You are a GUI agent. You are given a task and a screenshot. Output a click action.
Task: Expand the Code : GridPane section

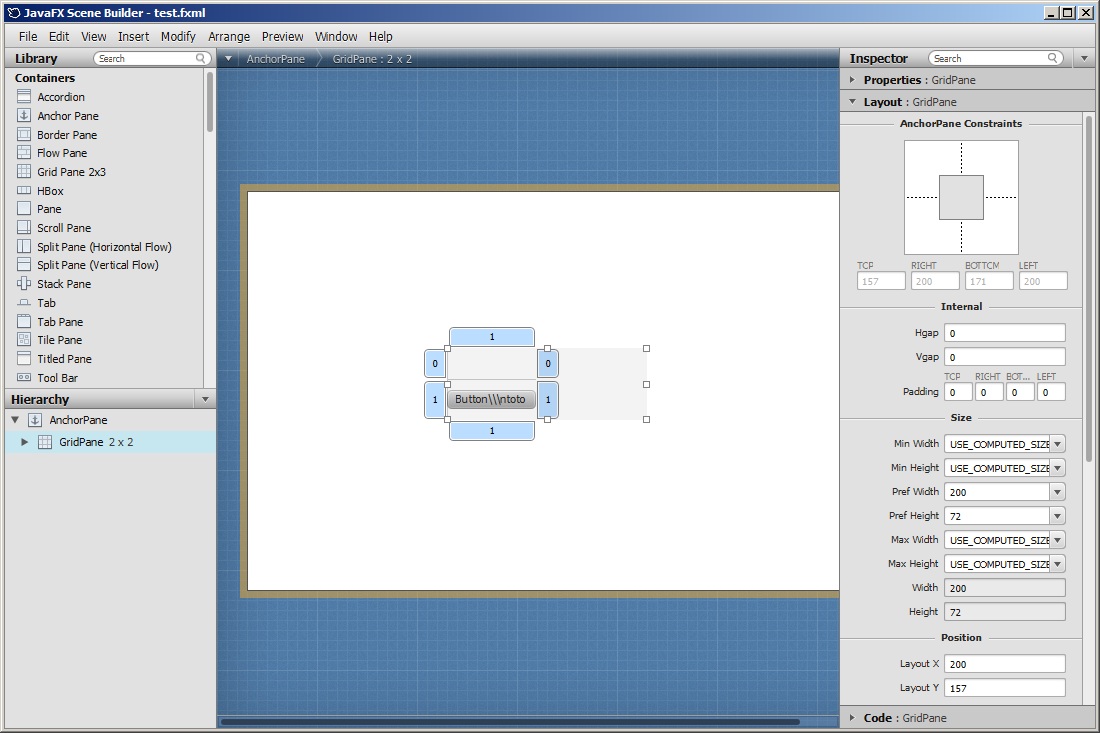(x=852, y=718)
